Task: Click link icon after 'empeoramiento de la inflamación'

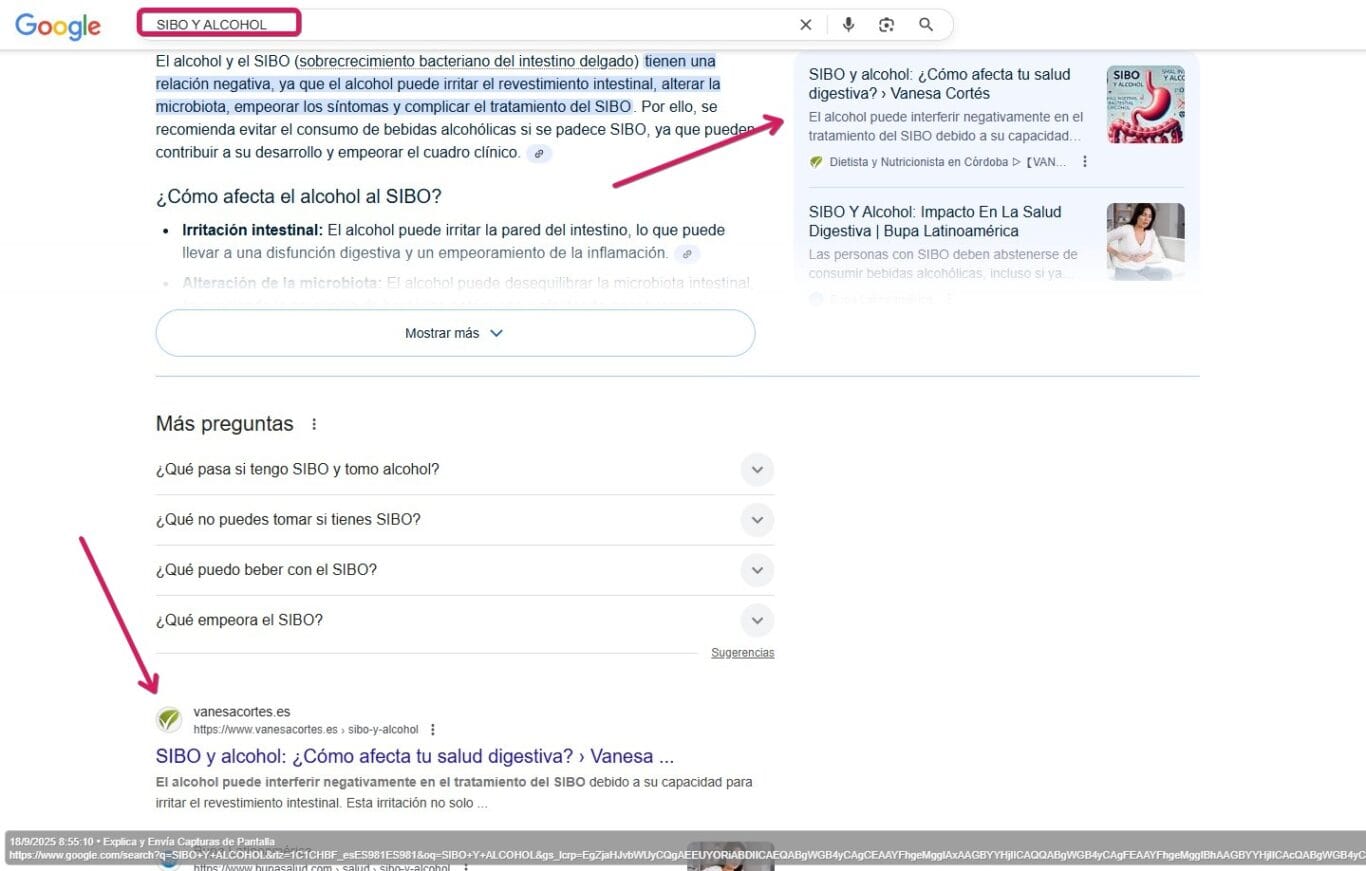Action: click(x=687, y=254)
